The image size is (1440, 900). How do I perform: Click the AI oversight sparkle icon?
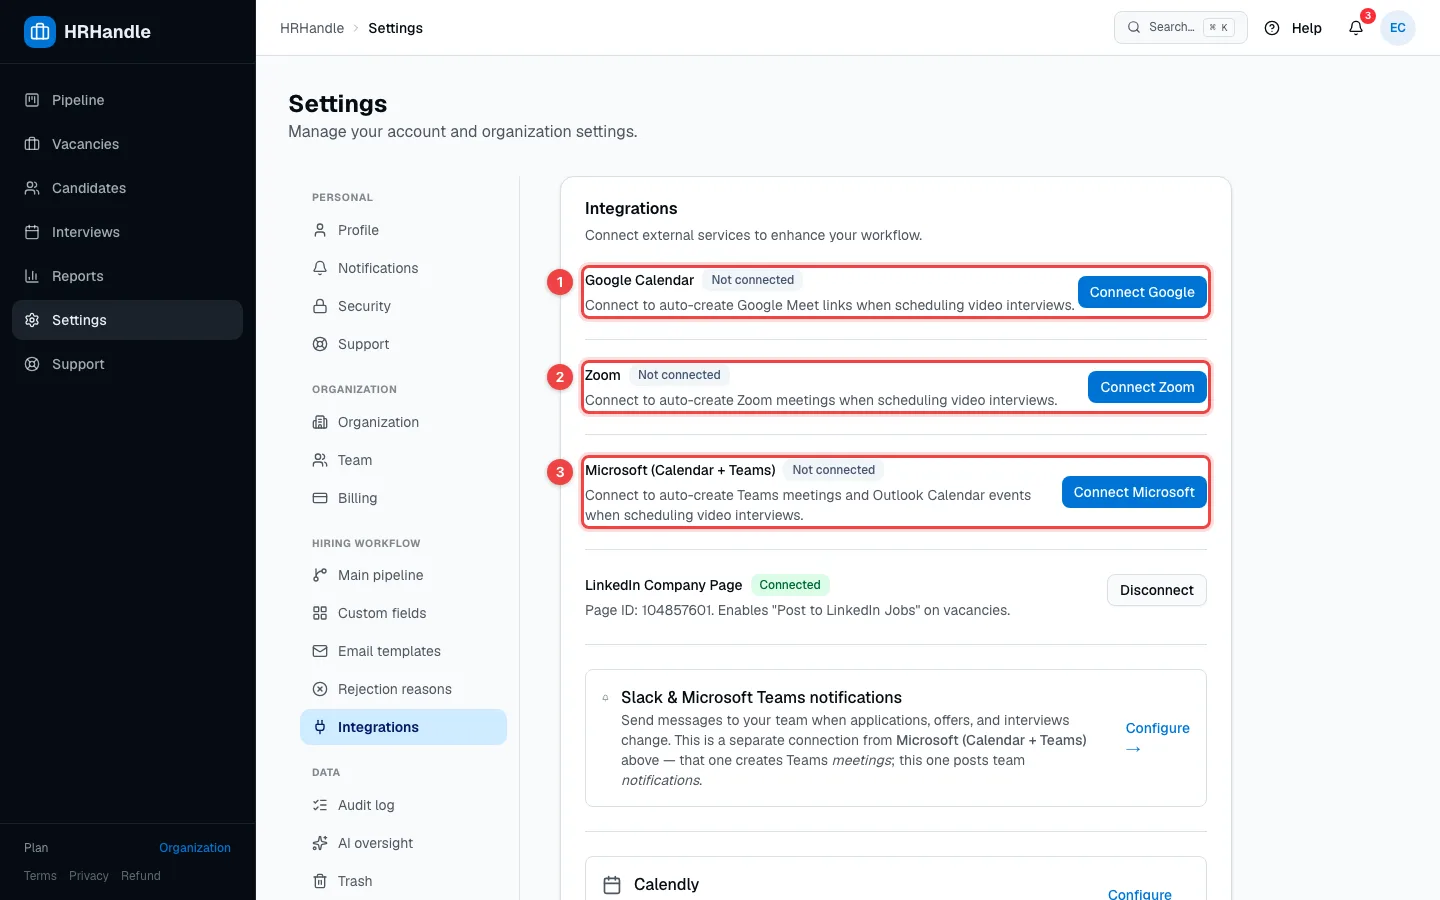pyautogui.click(x=320, y=843)
